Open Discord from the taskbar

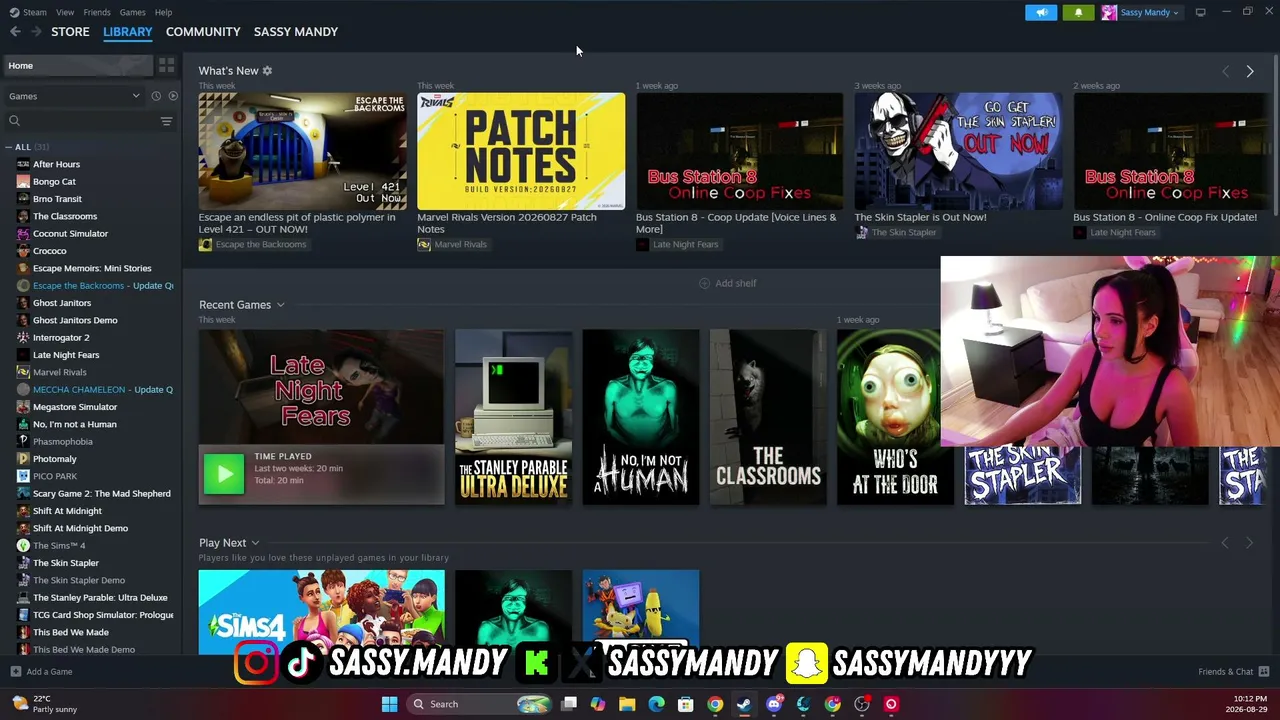coord(774,704)
